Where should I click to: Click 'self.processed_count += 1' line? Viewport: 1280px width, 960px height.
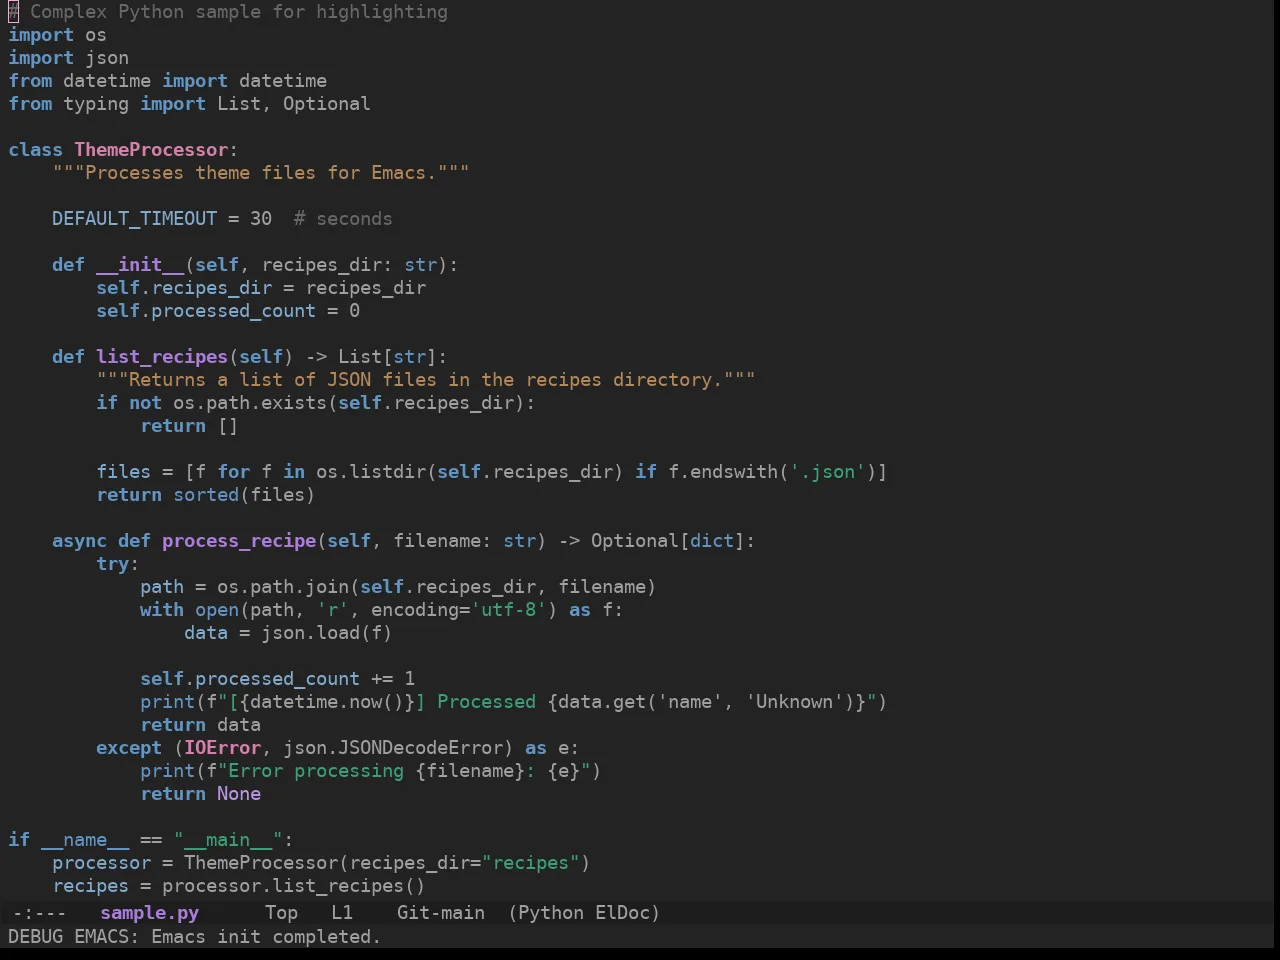[x=277, y=679]
